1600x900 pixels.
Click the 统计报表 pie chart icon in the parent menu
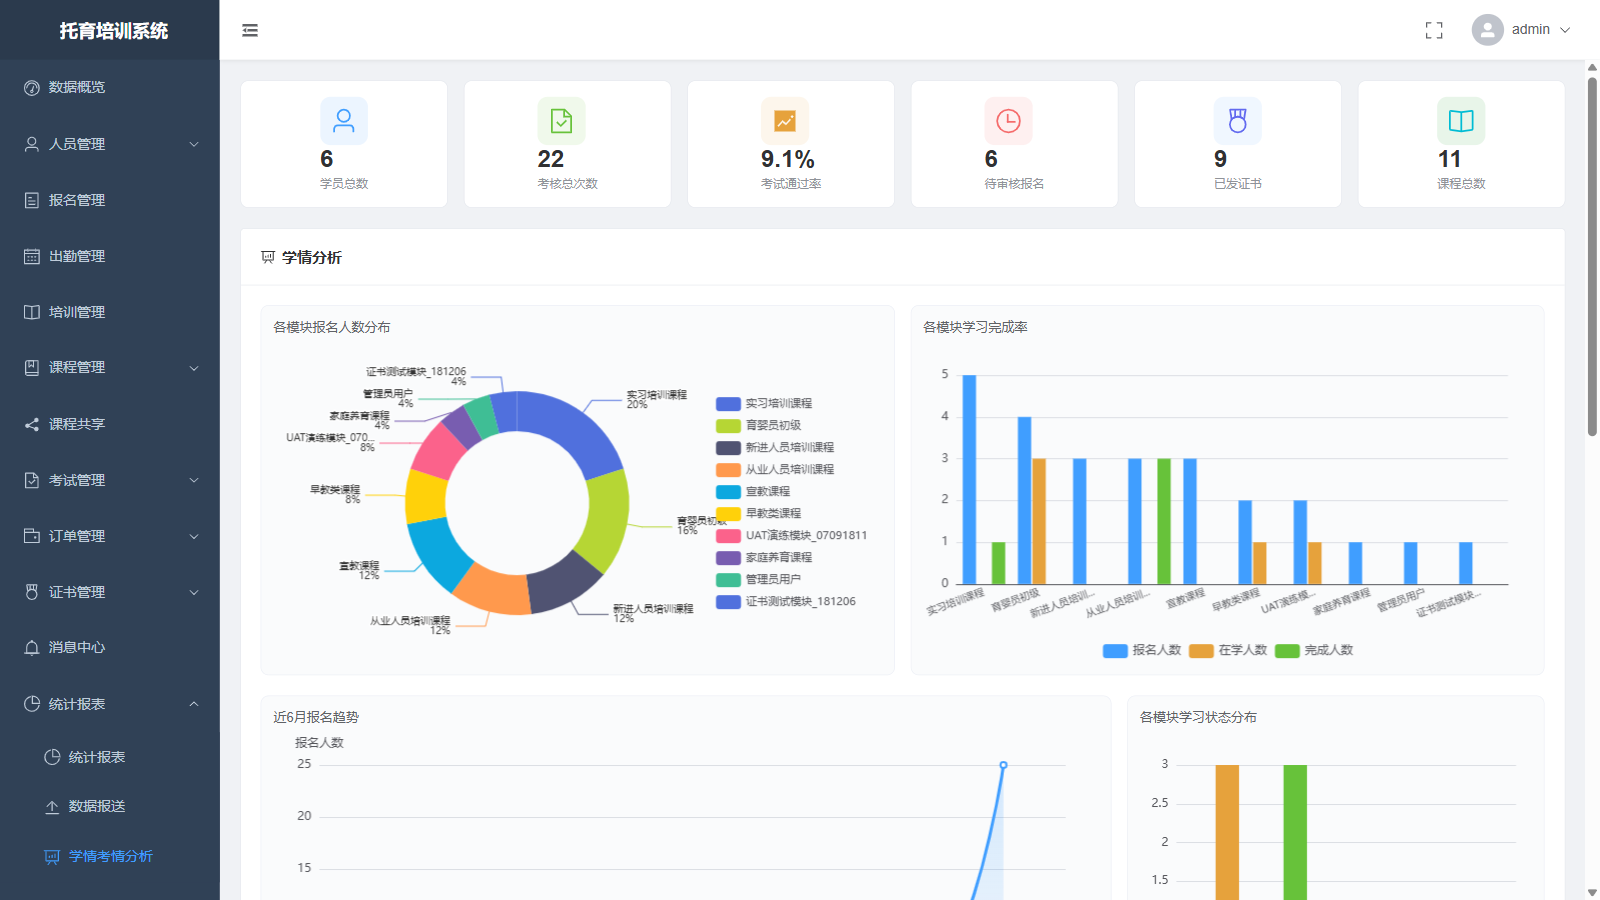coord(32,704)
